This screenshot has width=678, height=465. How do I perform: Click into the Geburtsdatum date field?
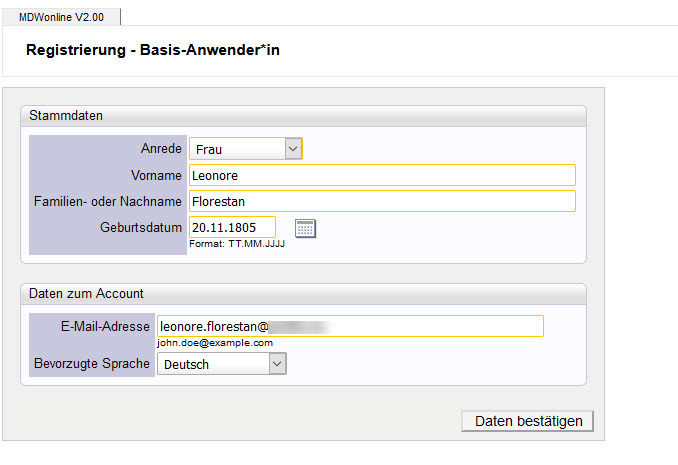pyautogui.click(x=232, y=227)
